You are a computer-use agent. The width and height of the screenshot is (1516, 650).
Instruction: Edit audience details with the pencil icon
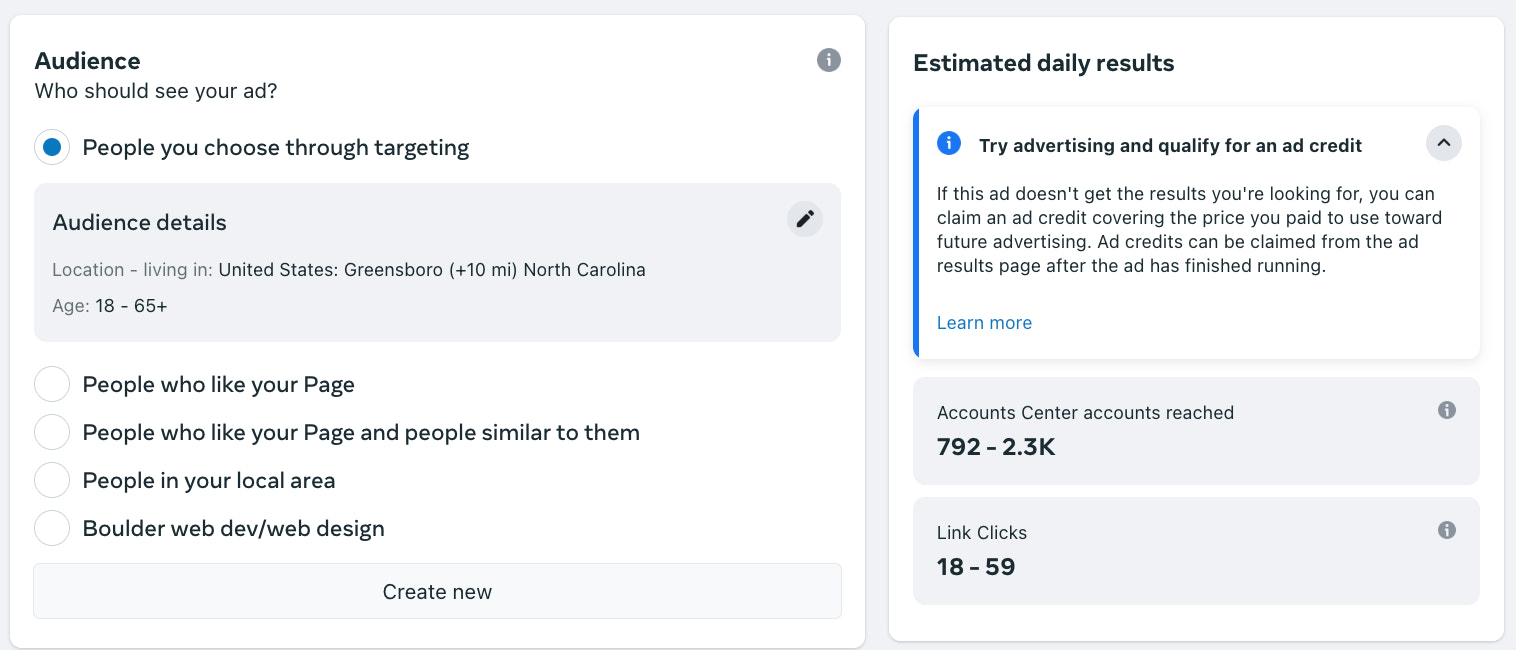[x=805, y=219]
